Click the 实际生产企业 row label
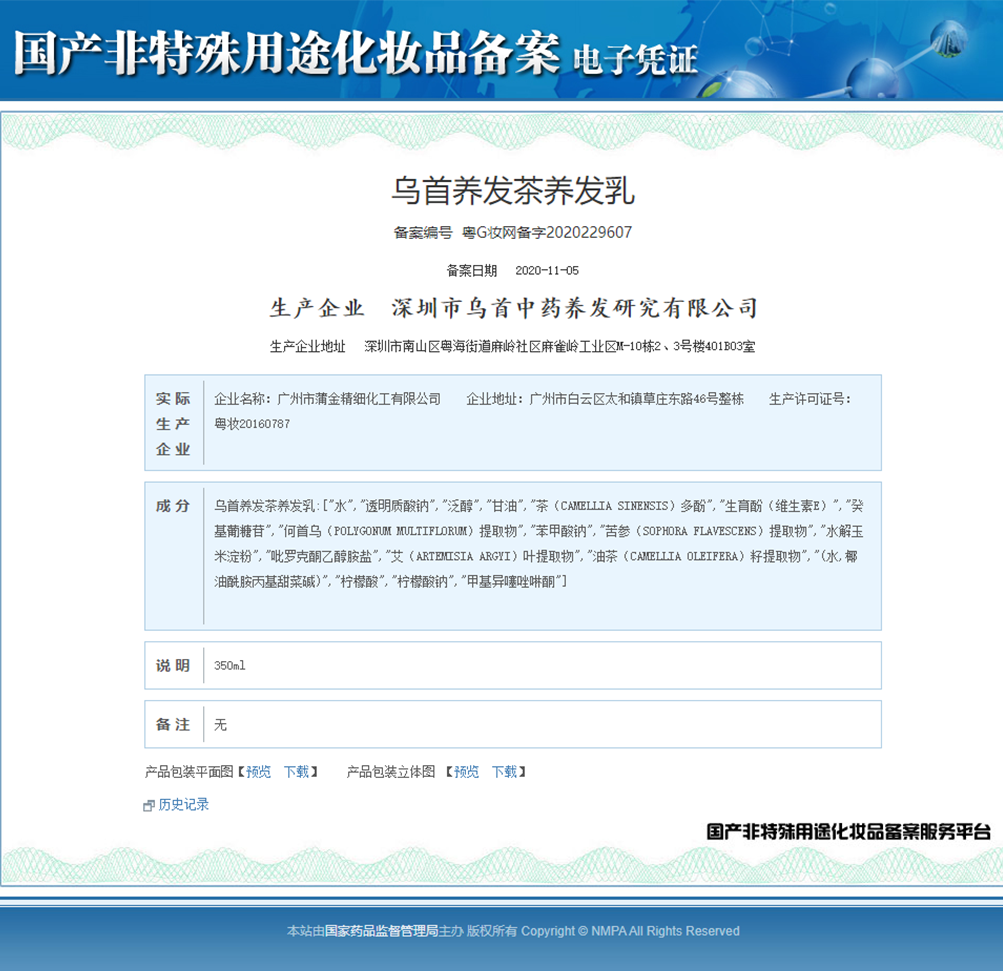 pos(173,423)
